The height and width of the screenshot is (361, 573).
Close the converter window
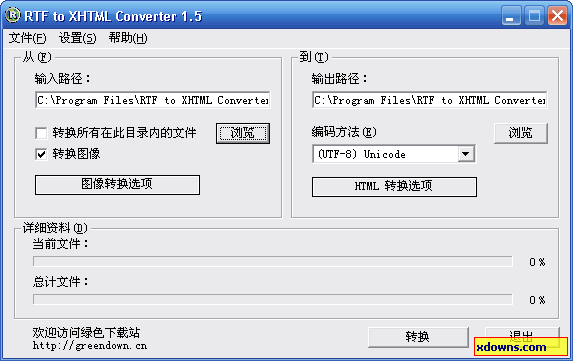[x=557, y=15]
